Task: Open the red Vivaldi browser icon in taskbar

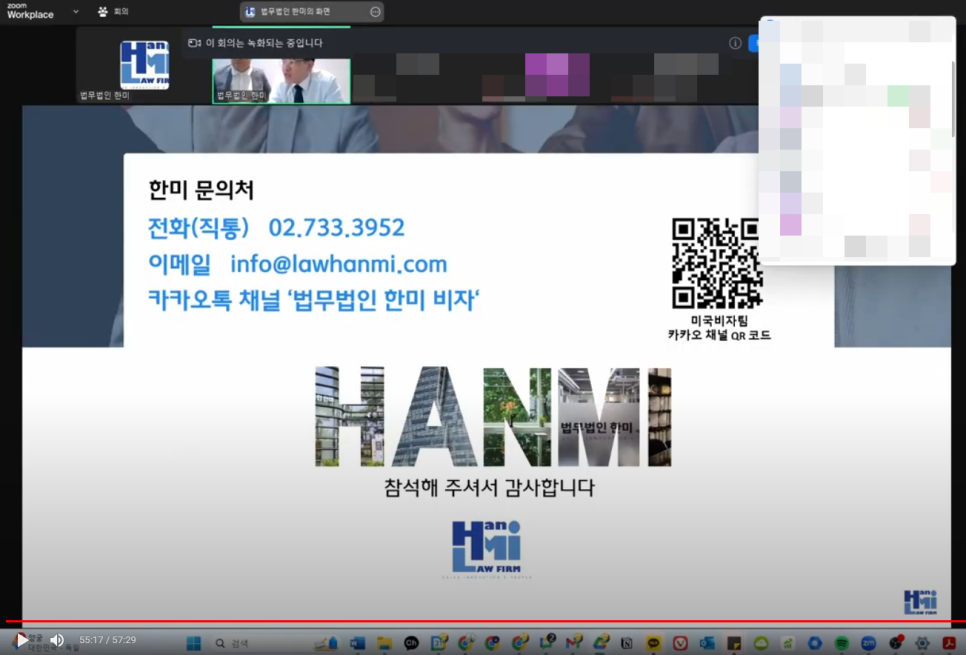Action: pyautogui.click(x=680, y=643)
